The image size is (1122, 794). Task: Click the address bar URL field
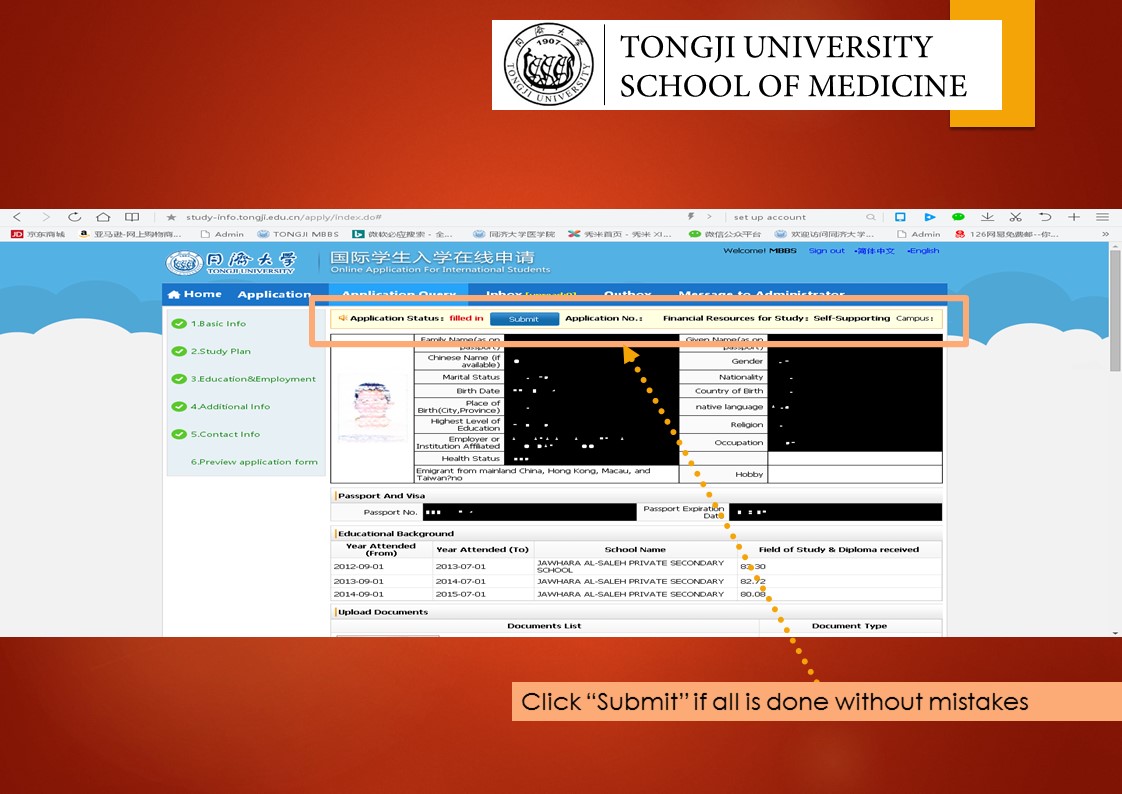click(283, 217)
